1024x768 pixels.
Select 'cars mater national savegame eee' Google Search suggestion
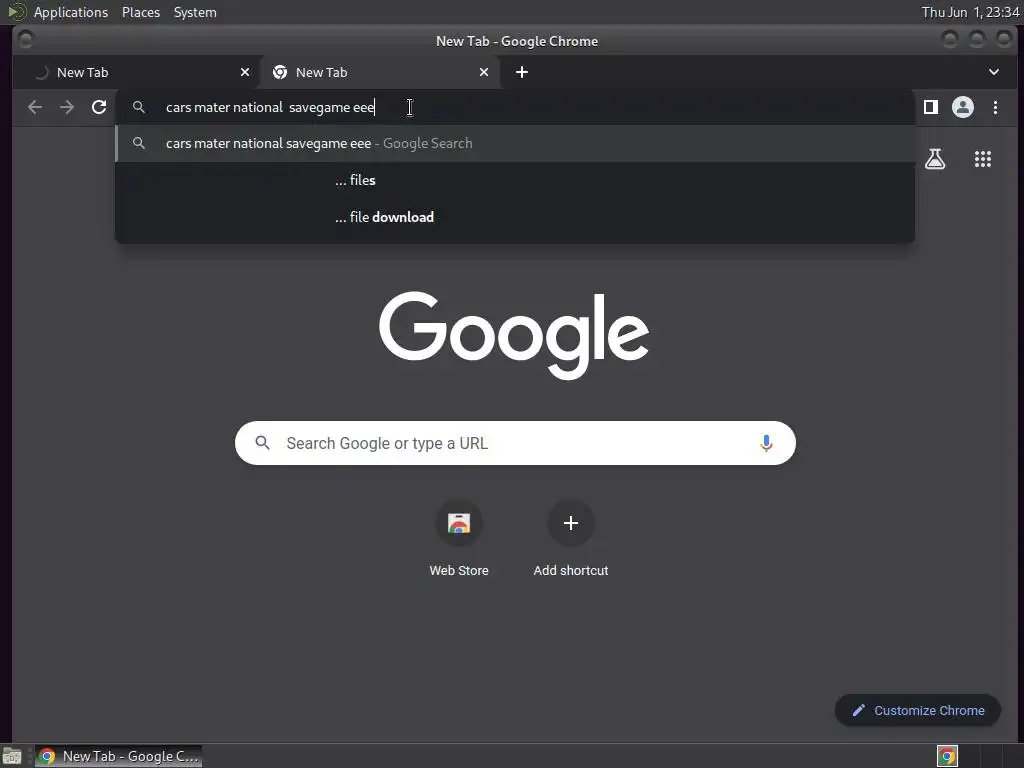pos(515,143)
